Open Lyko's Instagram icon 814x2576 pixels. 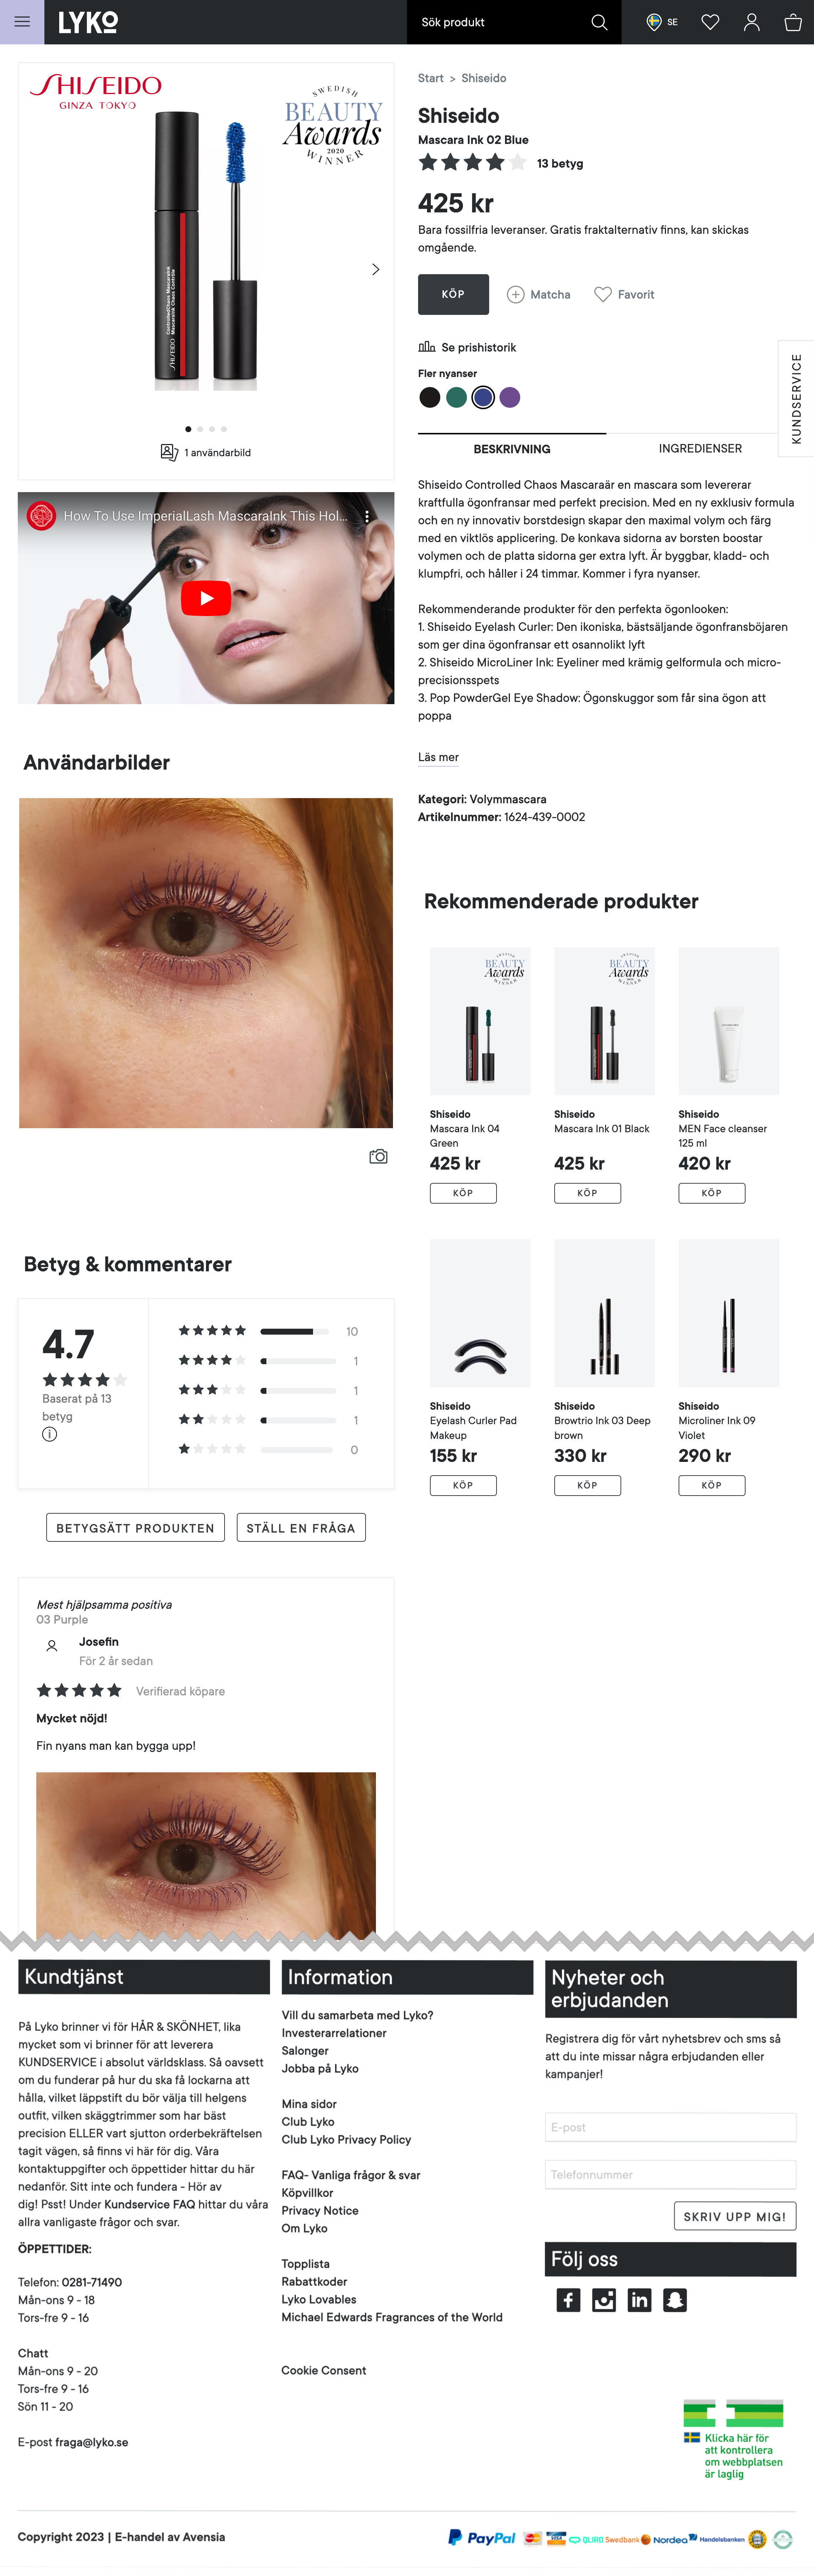(x=604, y=2300)
